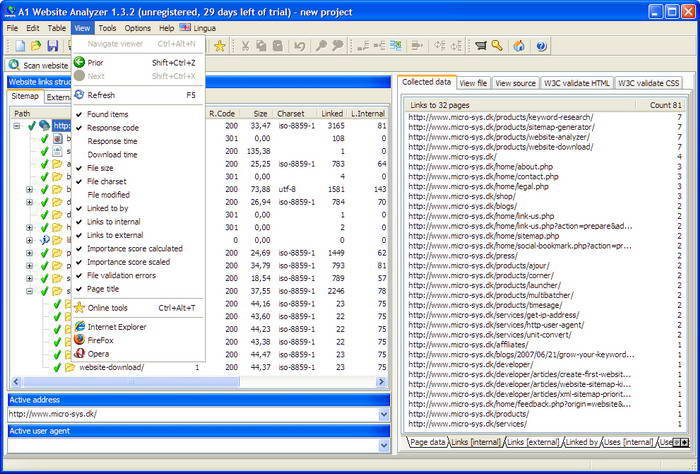Click the Refresh item in the View menu
Viewport: 700px width, 474px height.
click(100, 95)
